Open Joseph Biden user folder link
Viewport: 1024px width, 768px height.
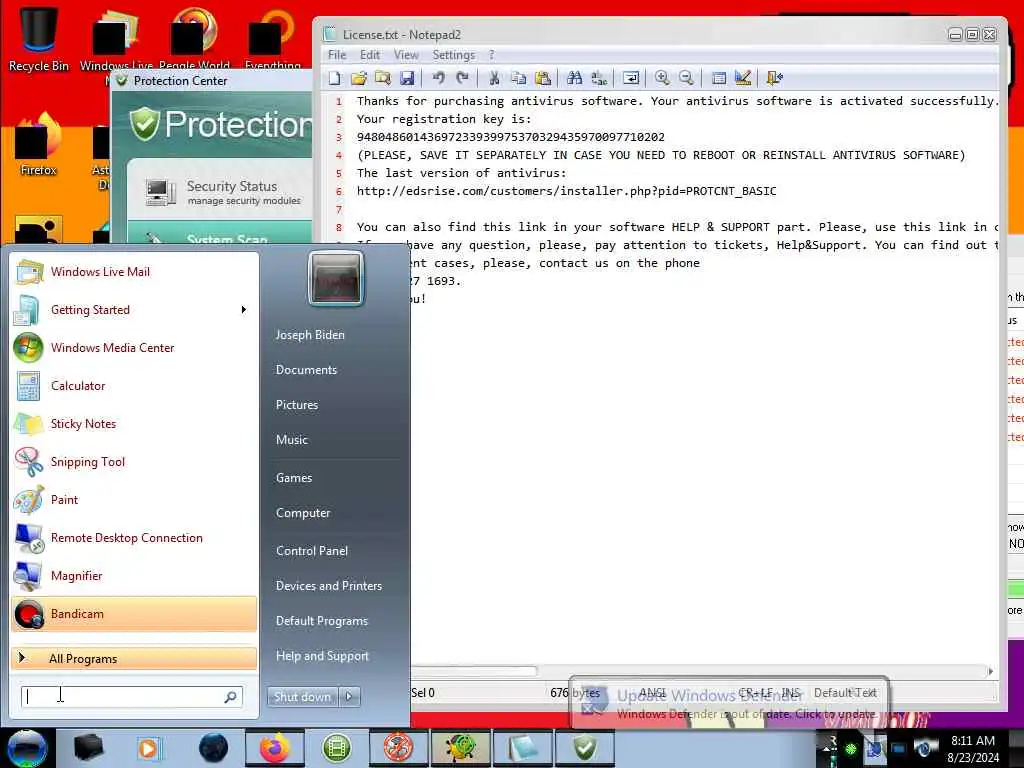pos(310,335)
